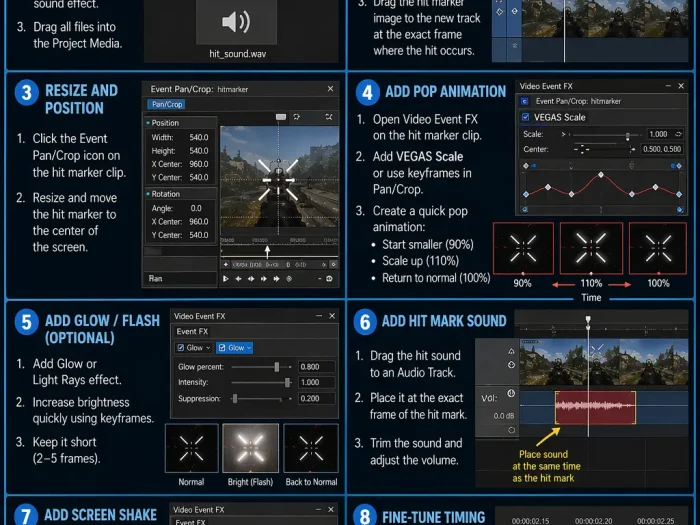Click the dotted-square toolbar icon in Pan/Crop preview
The width and height of the screenshot is (700, 525).
(x=297, y=117)
